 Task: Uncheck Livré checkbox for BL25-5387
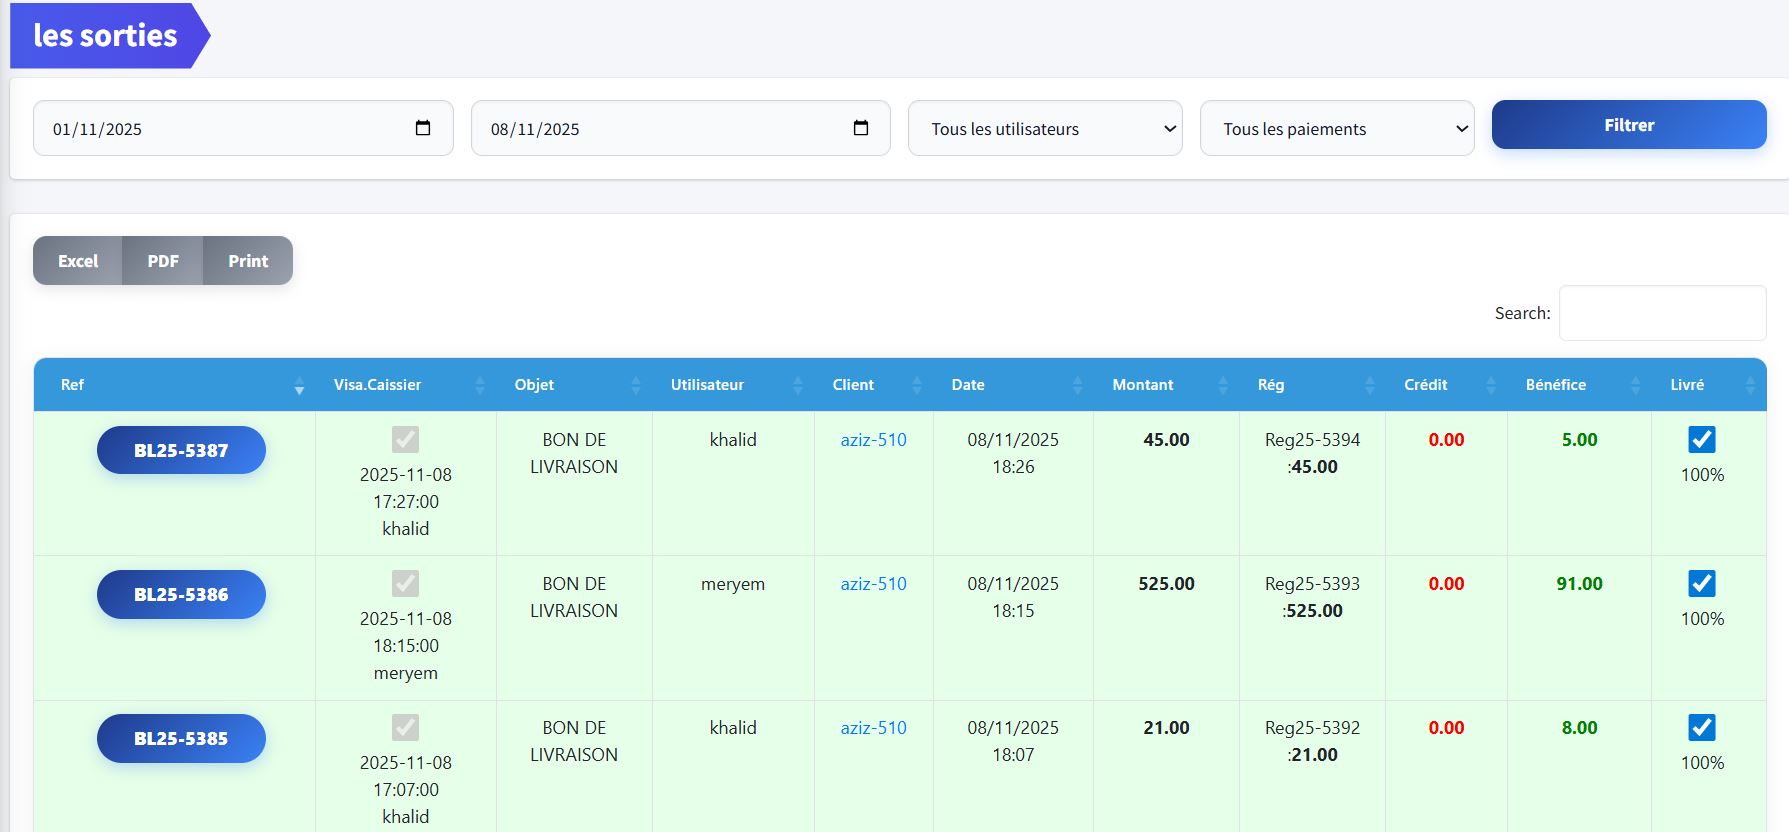point(1701,440)
